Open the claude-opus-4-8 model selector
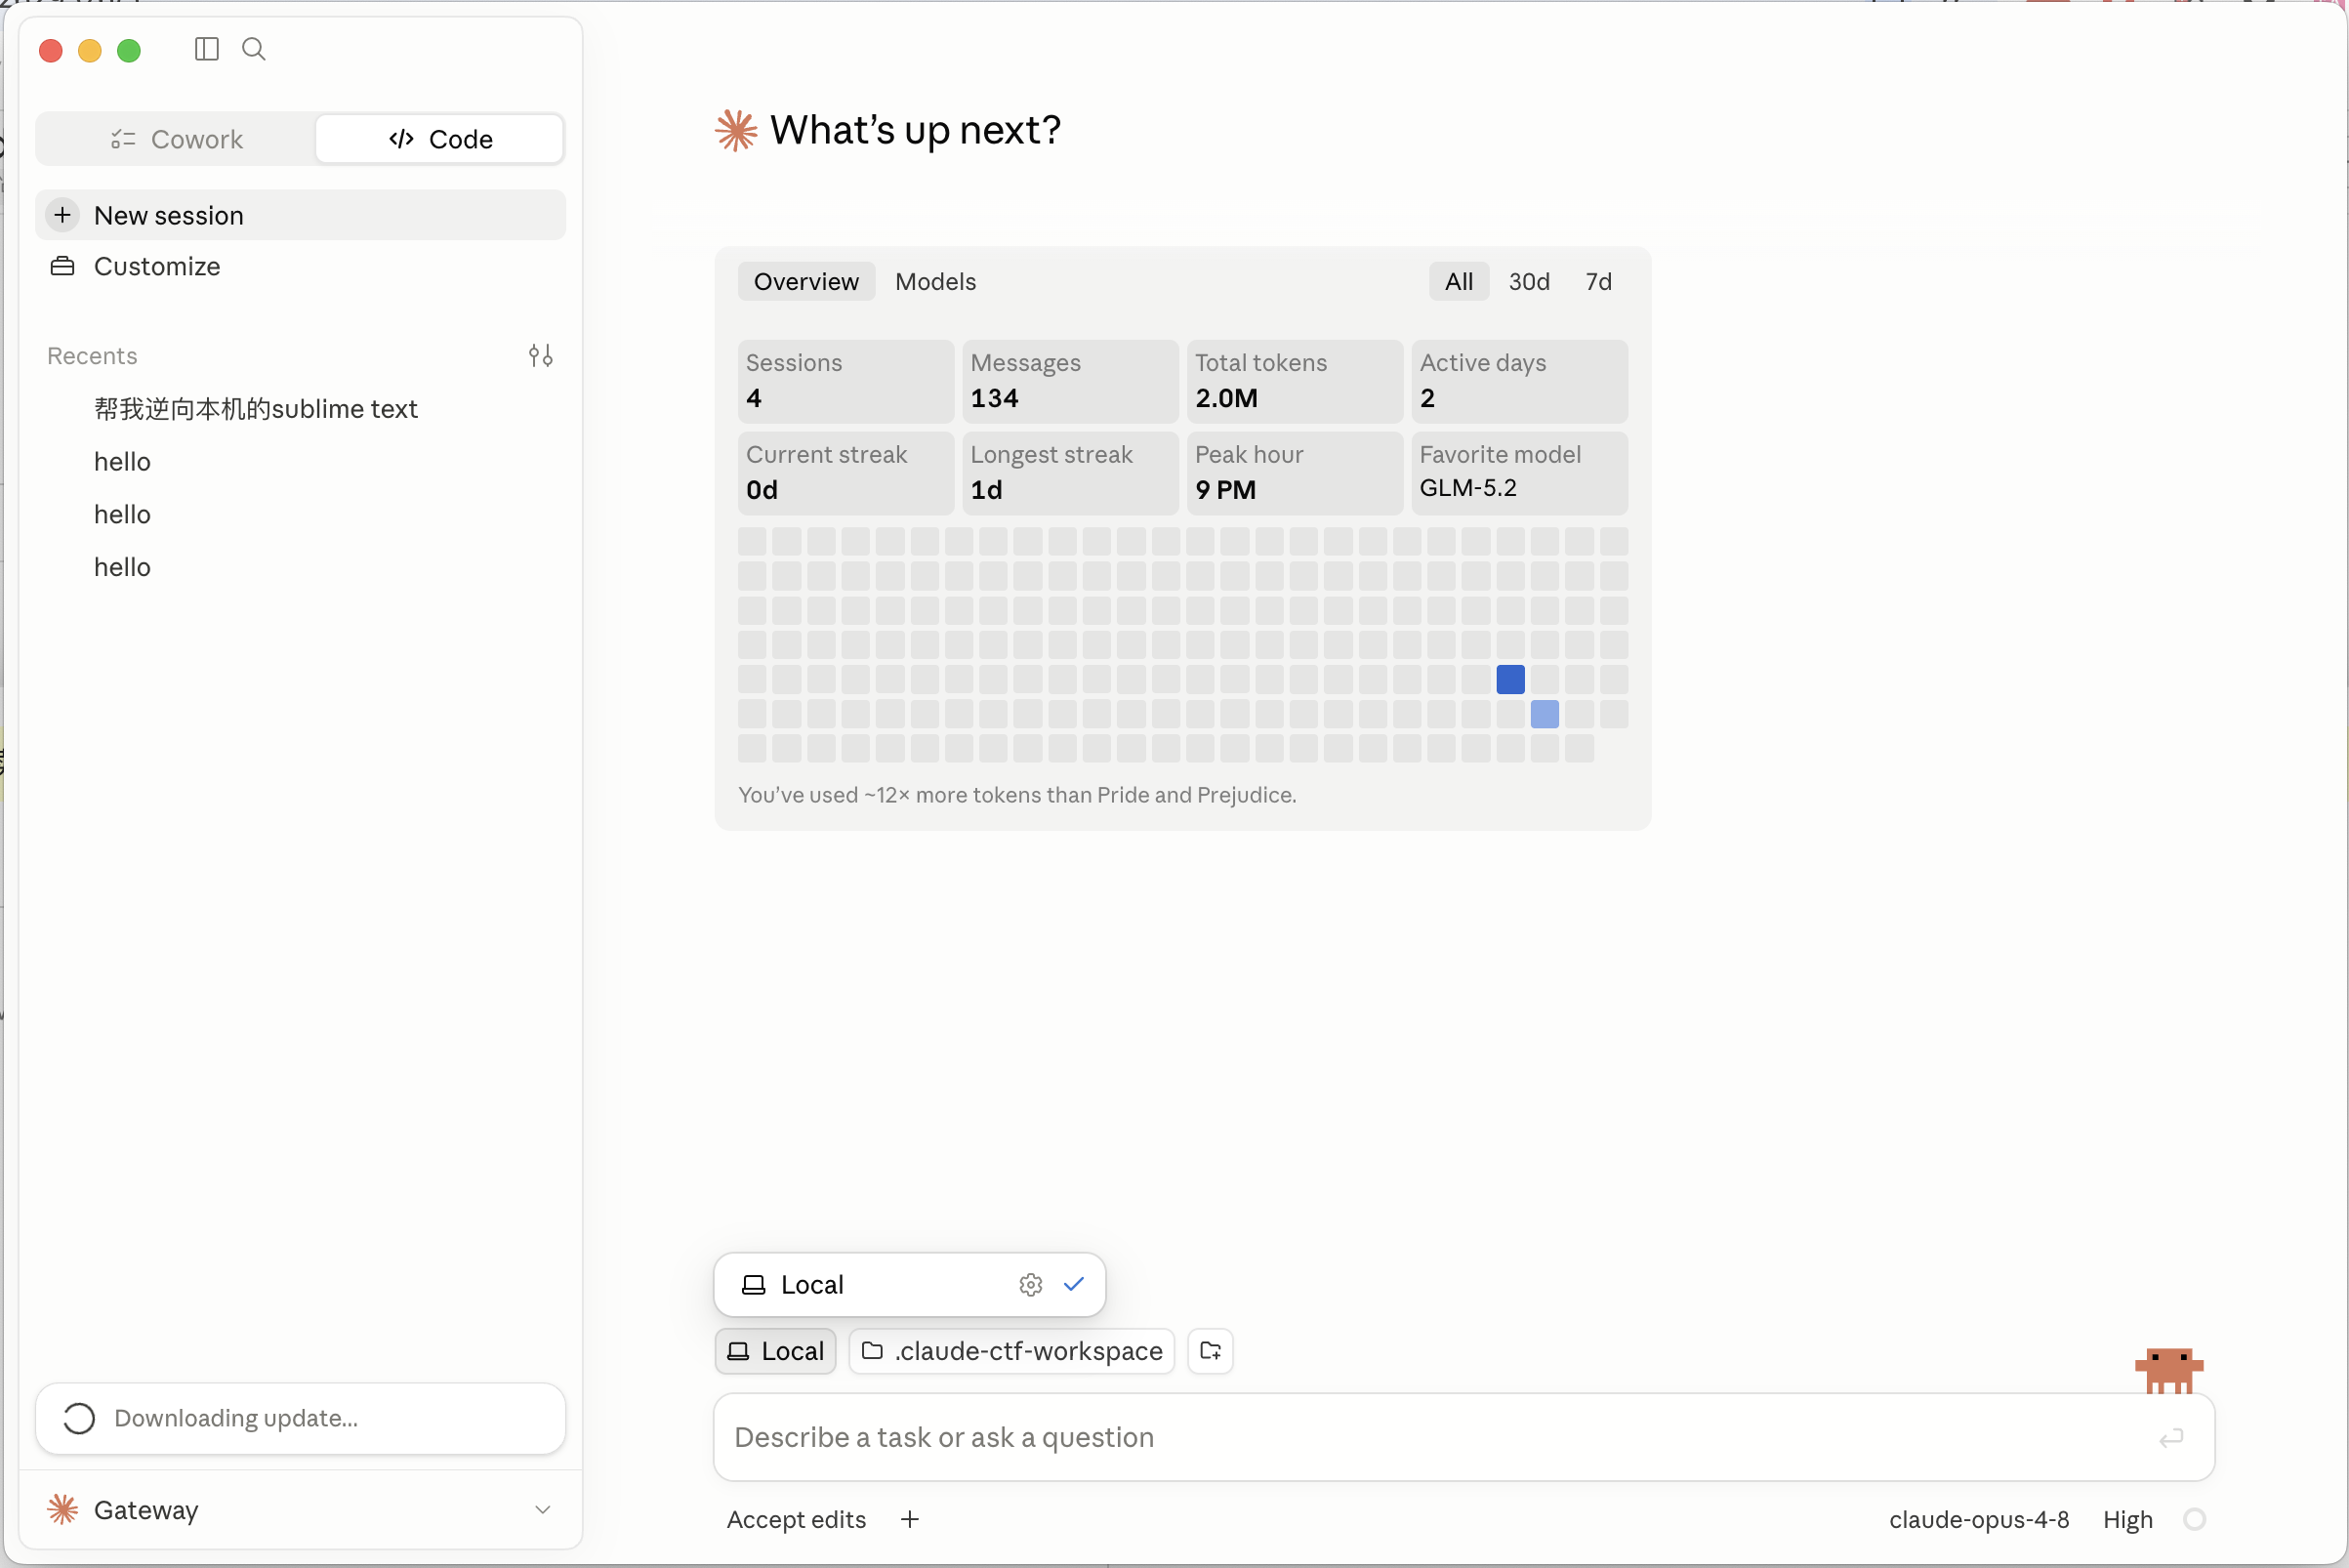2349x1568 pixels. point(1979,1520)
